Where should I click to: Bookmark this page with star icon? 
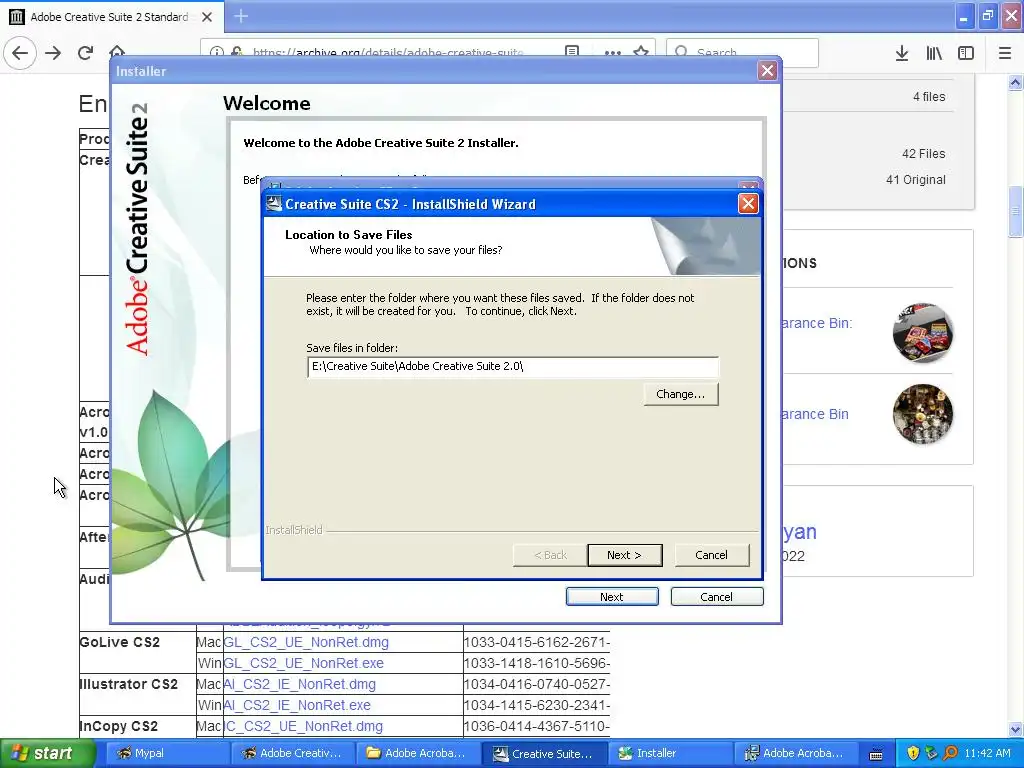[x=641, y=52]
